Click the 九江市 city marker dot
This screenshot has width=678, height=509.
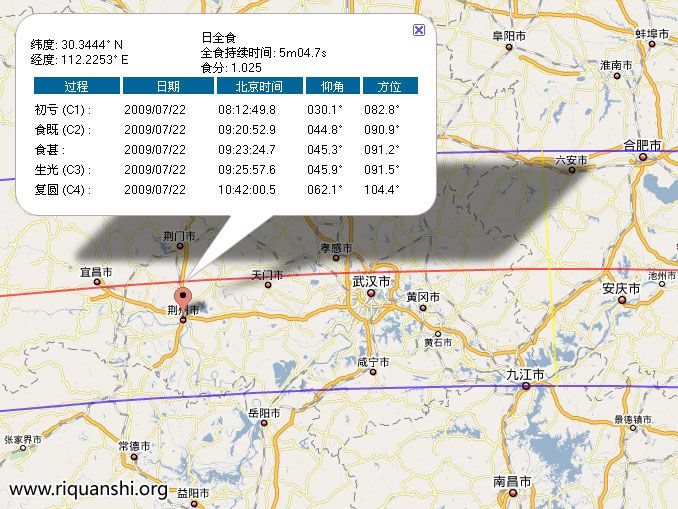[526, 386]
